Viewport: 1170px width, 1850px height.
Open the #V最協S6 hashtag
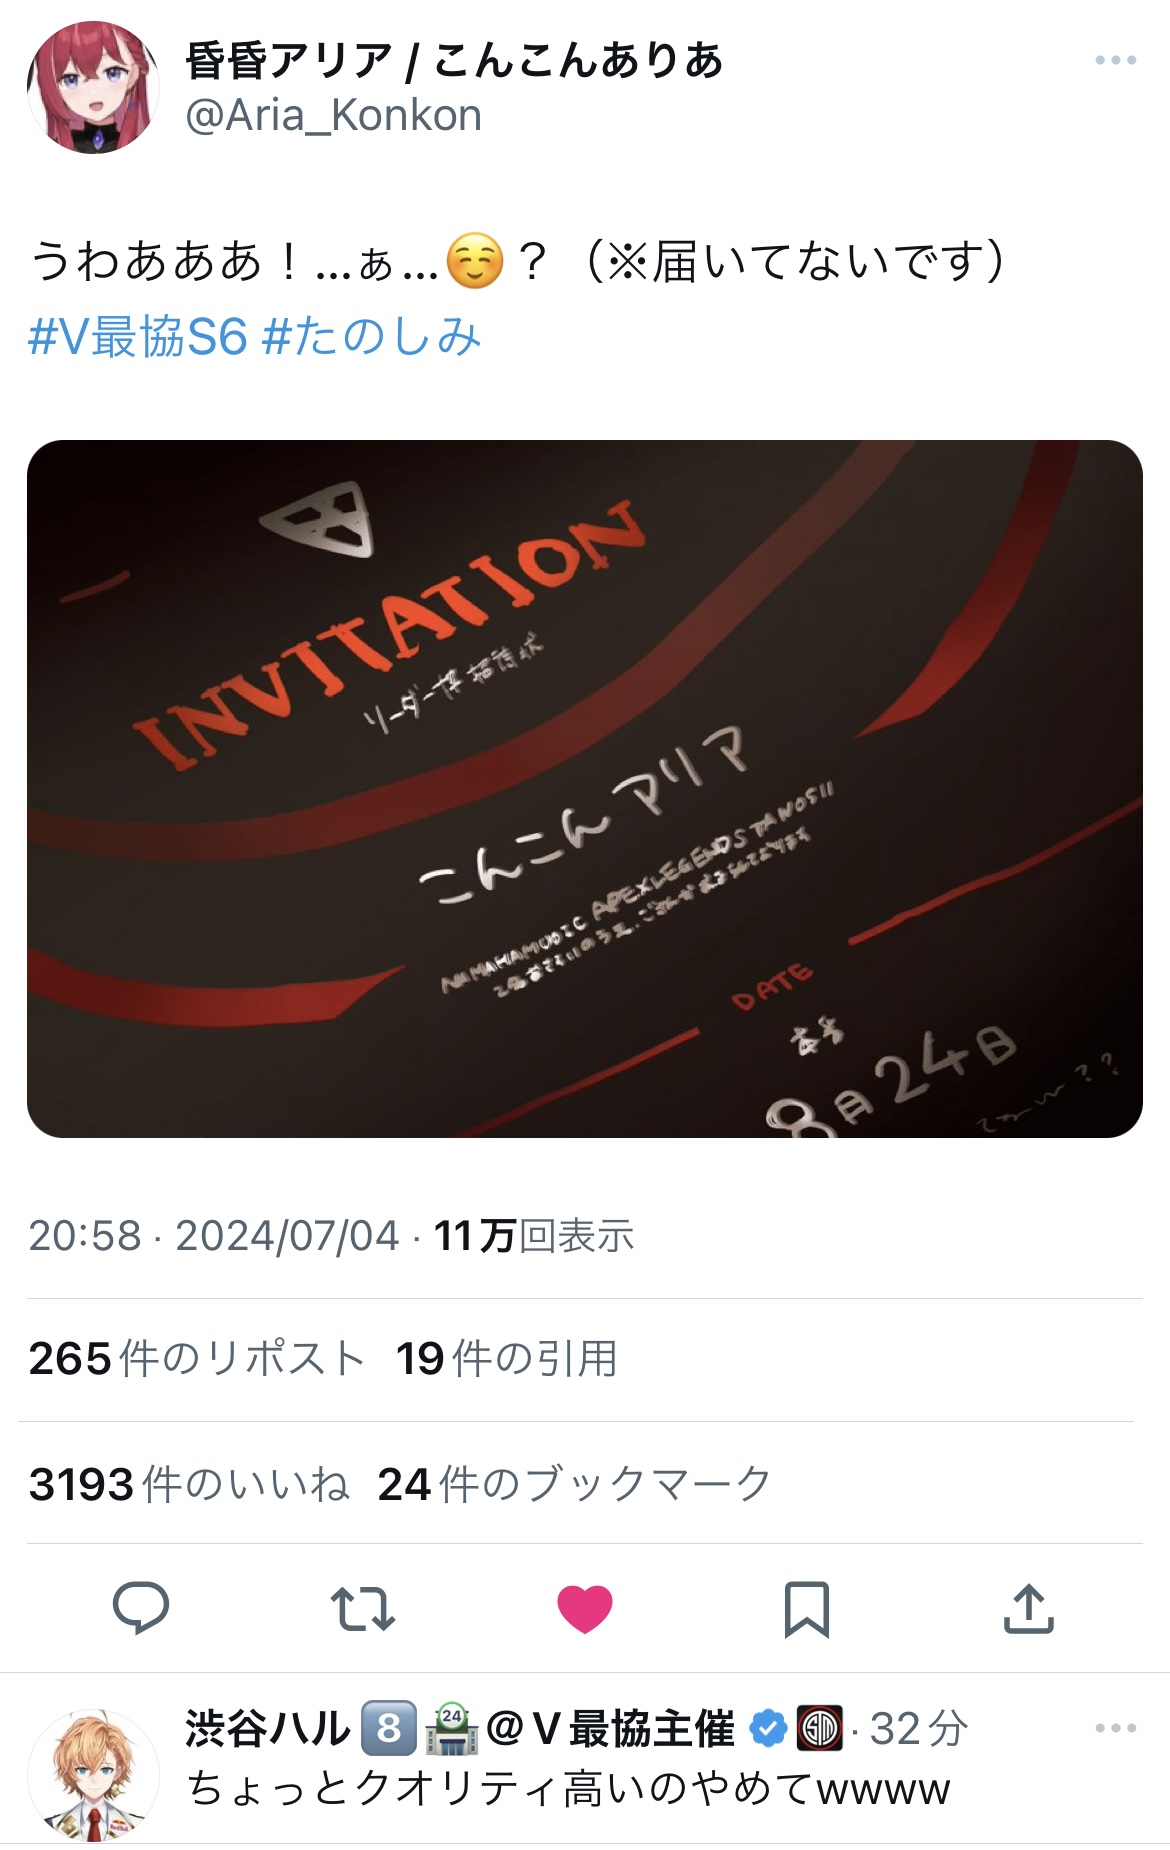pos(138,337)
